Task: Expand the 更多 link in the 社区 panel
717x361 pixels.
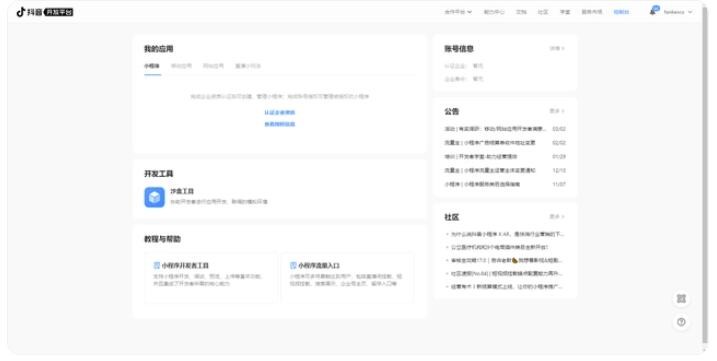Action: click(557, 216)
